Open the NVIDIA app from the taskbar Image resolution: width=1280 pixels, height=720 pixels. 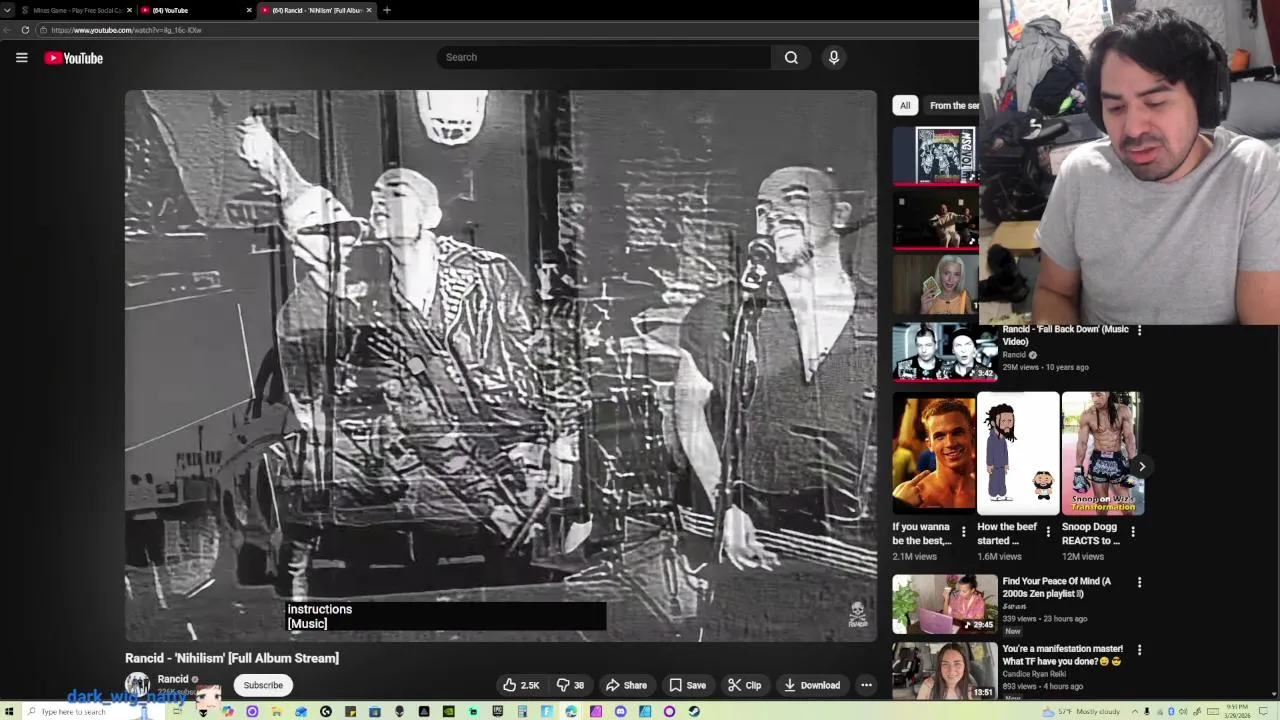pos(448,711)
